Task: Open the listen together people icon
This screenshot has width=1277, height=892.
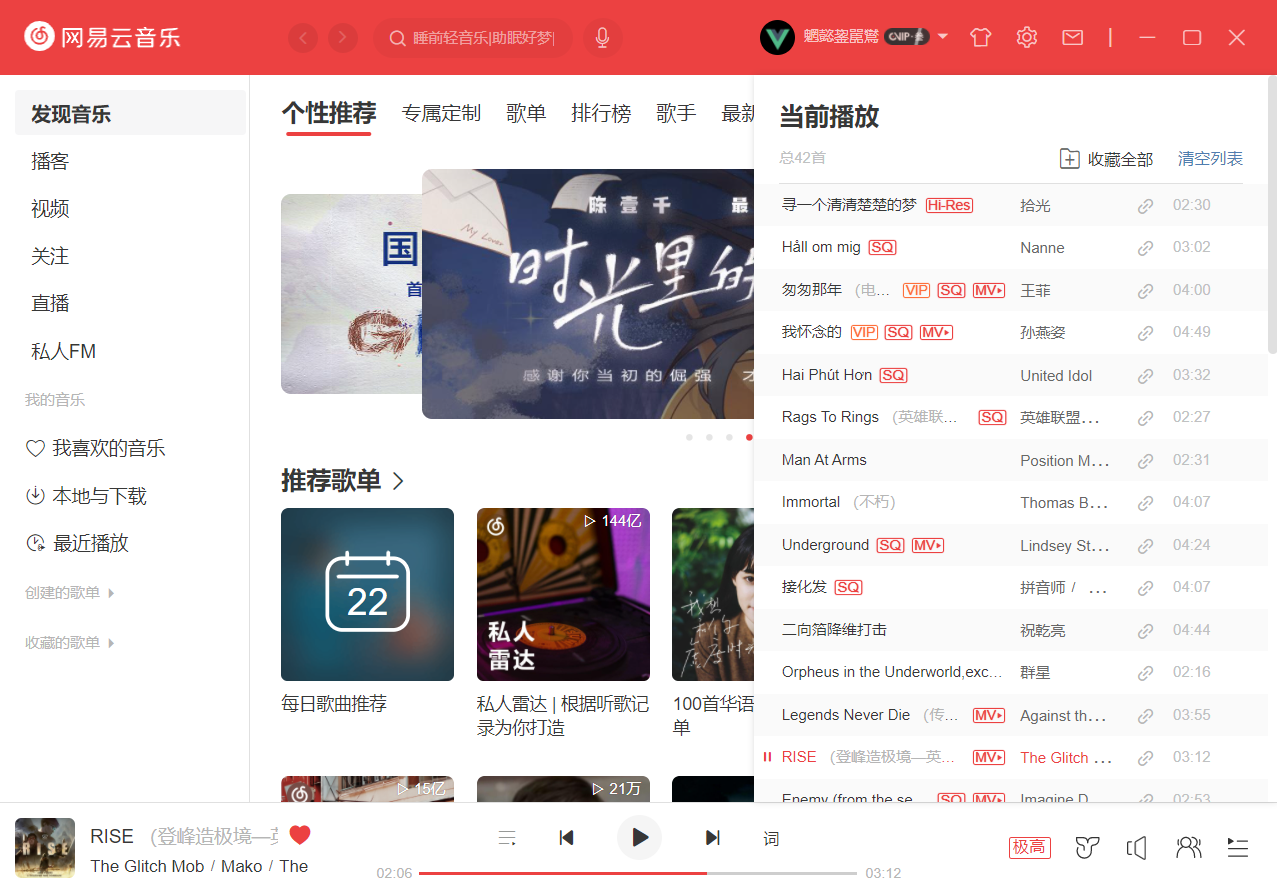Action: click(x=1188, y=848)
